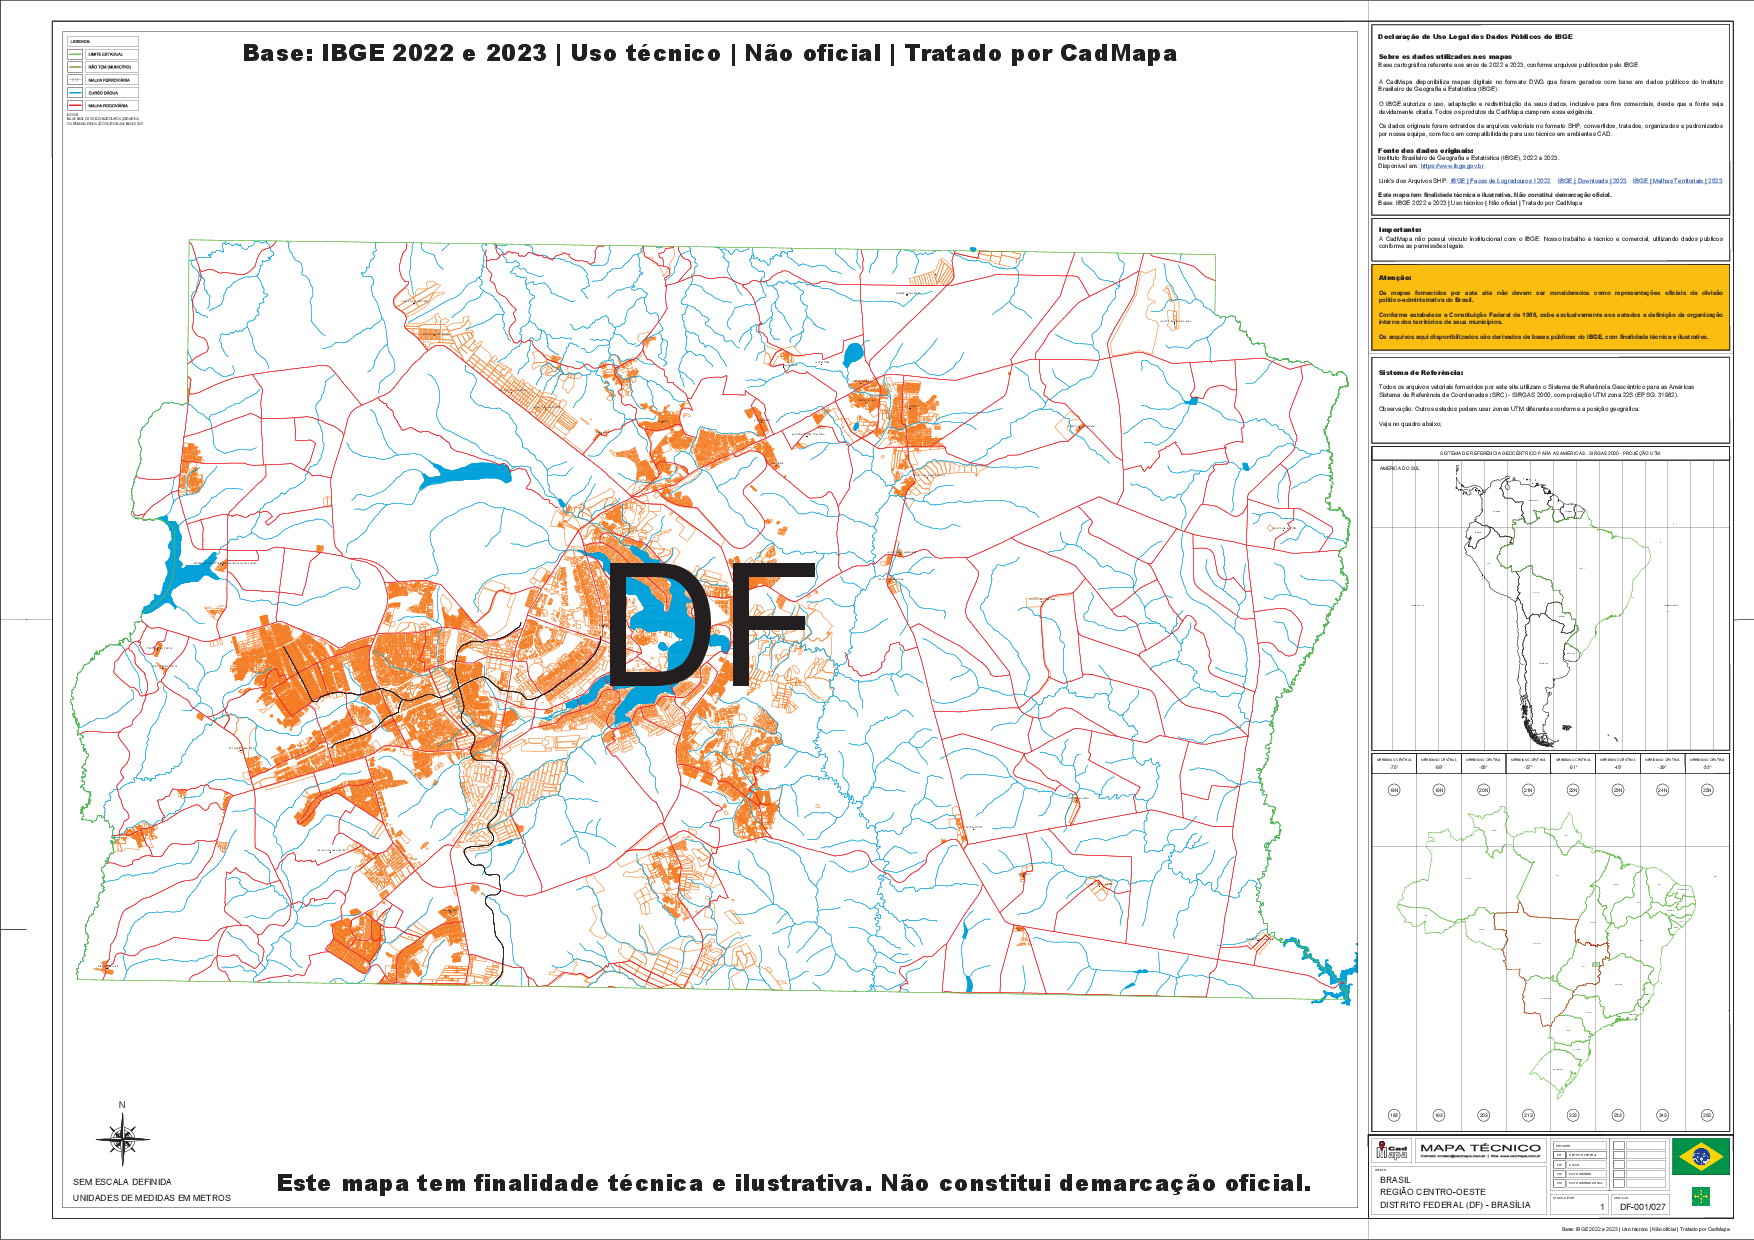Click an empty revision checkbox in the title block
1754x1240 pixels.
(1619, 1146)
